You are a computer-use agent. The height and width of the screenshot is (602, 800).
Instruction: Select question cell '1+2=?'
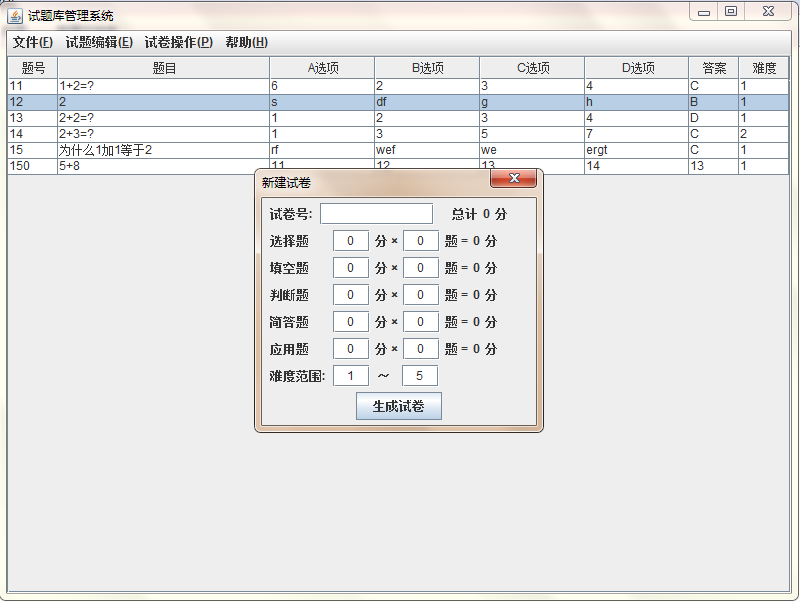tap(164, 86)
